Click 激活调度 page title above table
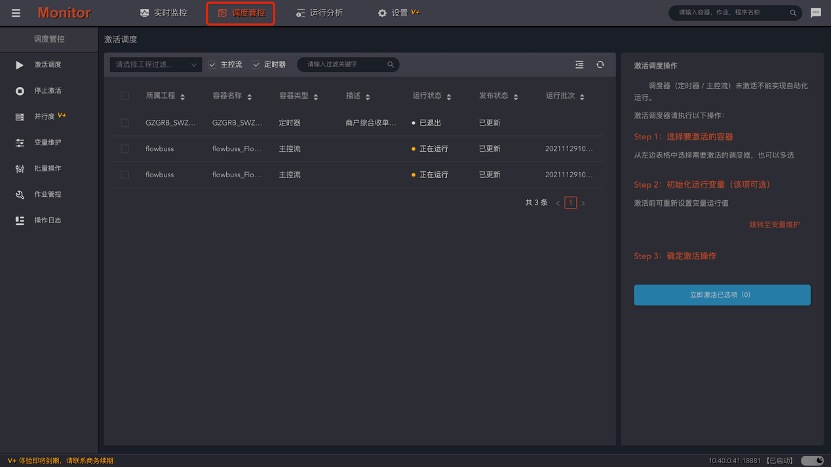The height and width of the screenshot is (468, 832). pos(120,39)
